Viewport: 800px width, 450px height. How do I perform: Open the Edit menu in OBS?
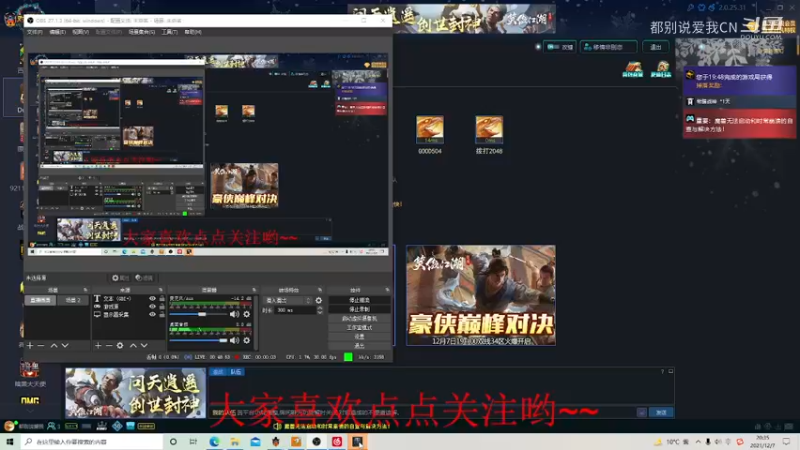[57, 32]
